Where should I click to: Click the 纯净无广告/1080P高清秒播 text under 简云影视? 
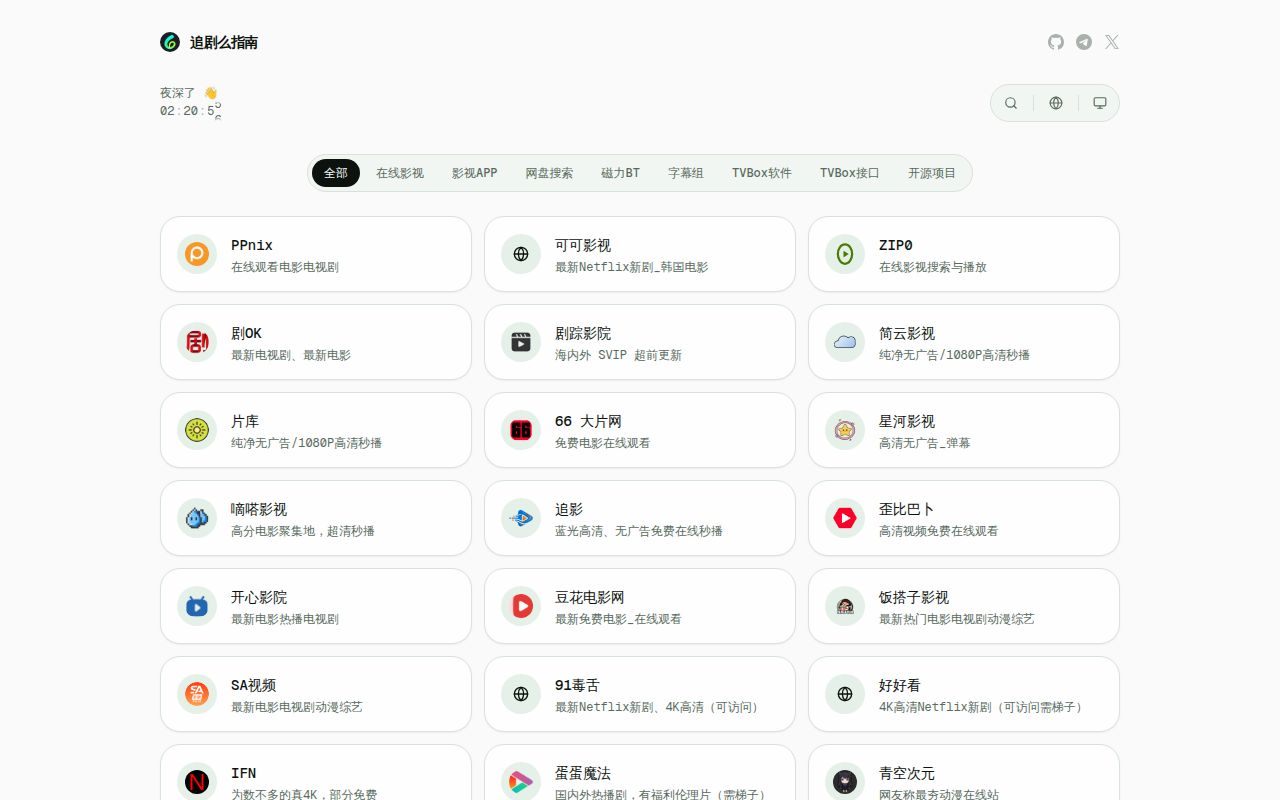point(954,355)
